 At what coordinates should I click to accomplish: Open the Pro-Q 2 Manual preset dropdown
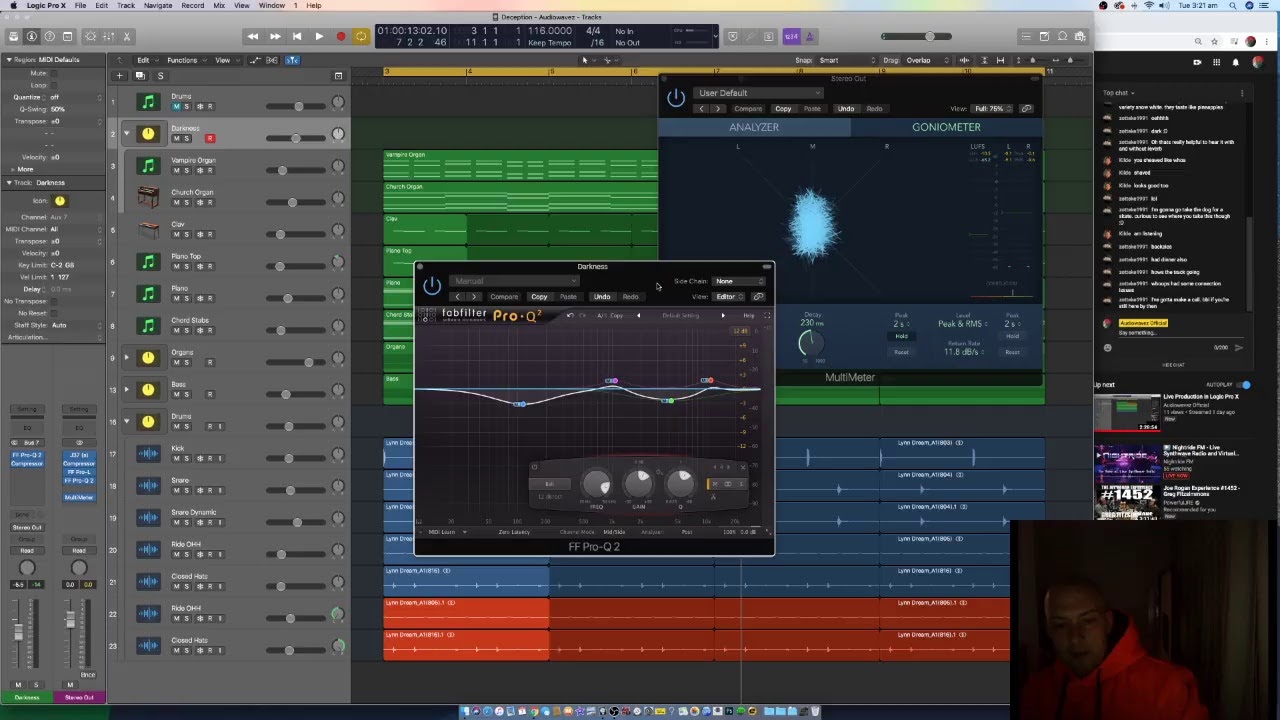click(x=514, y=281)
